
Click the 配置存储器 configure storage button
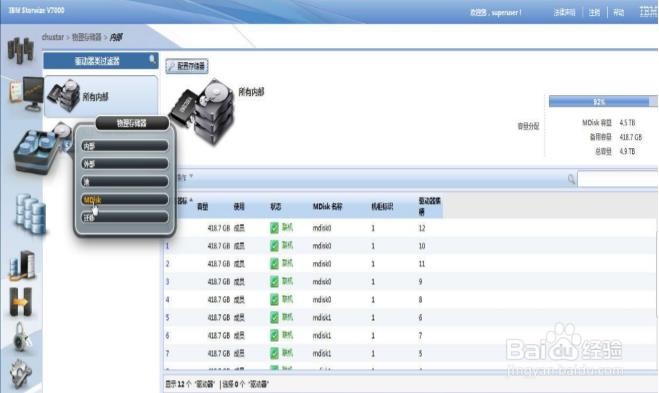187,66
